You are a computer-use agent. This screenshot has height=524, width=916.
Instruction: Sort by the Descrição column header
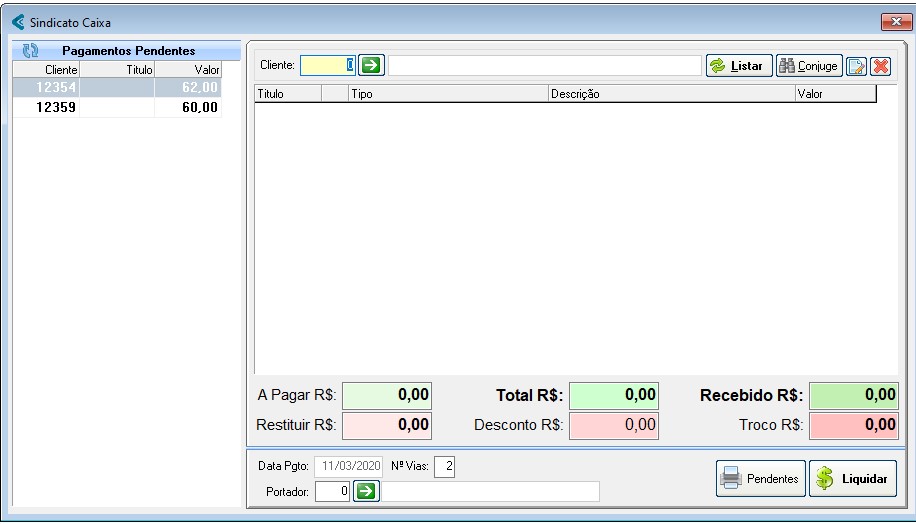pyautogui.click(x=670, y=94)
